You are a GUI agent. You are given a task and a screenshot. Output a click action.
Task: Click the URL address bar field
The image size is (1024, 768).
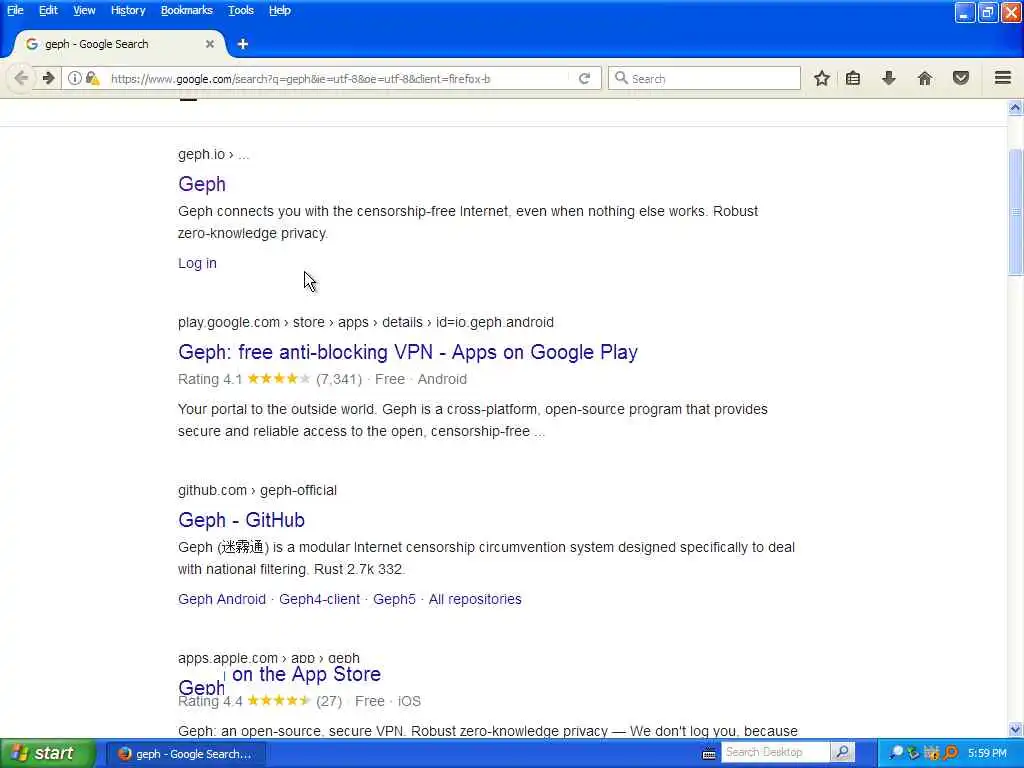(333, 78)
